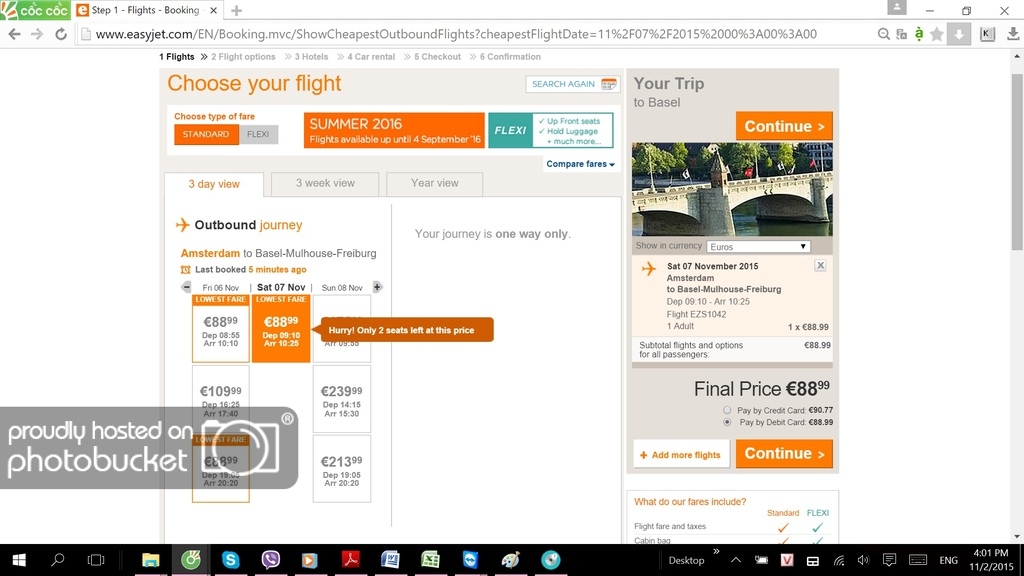Reload the page with the refresh icon
The image size is (1024, 576).
[61, 34]
